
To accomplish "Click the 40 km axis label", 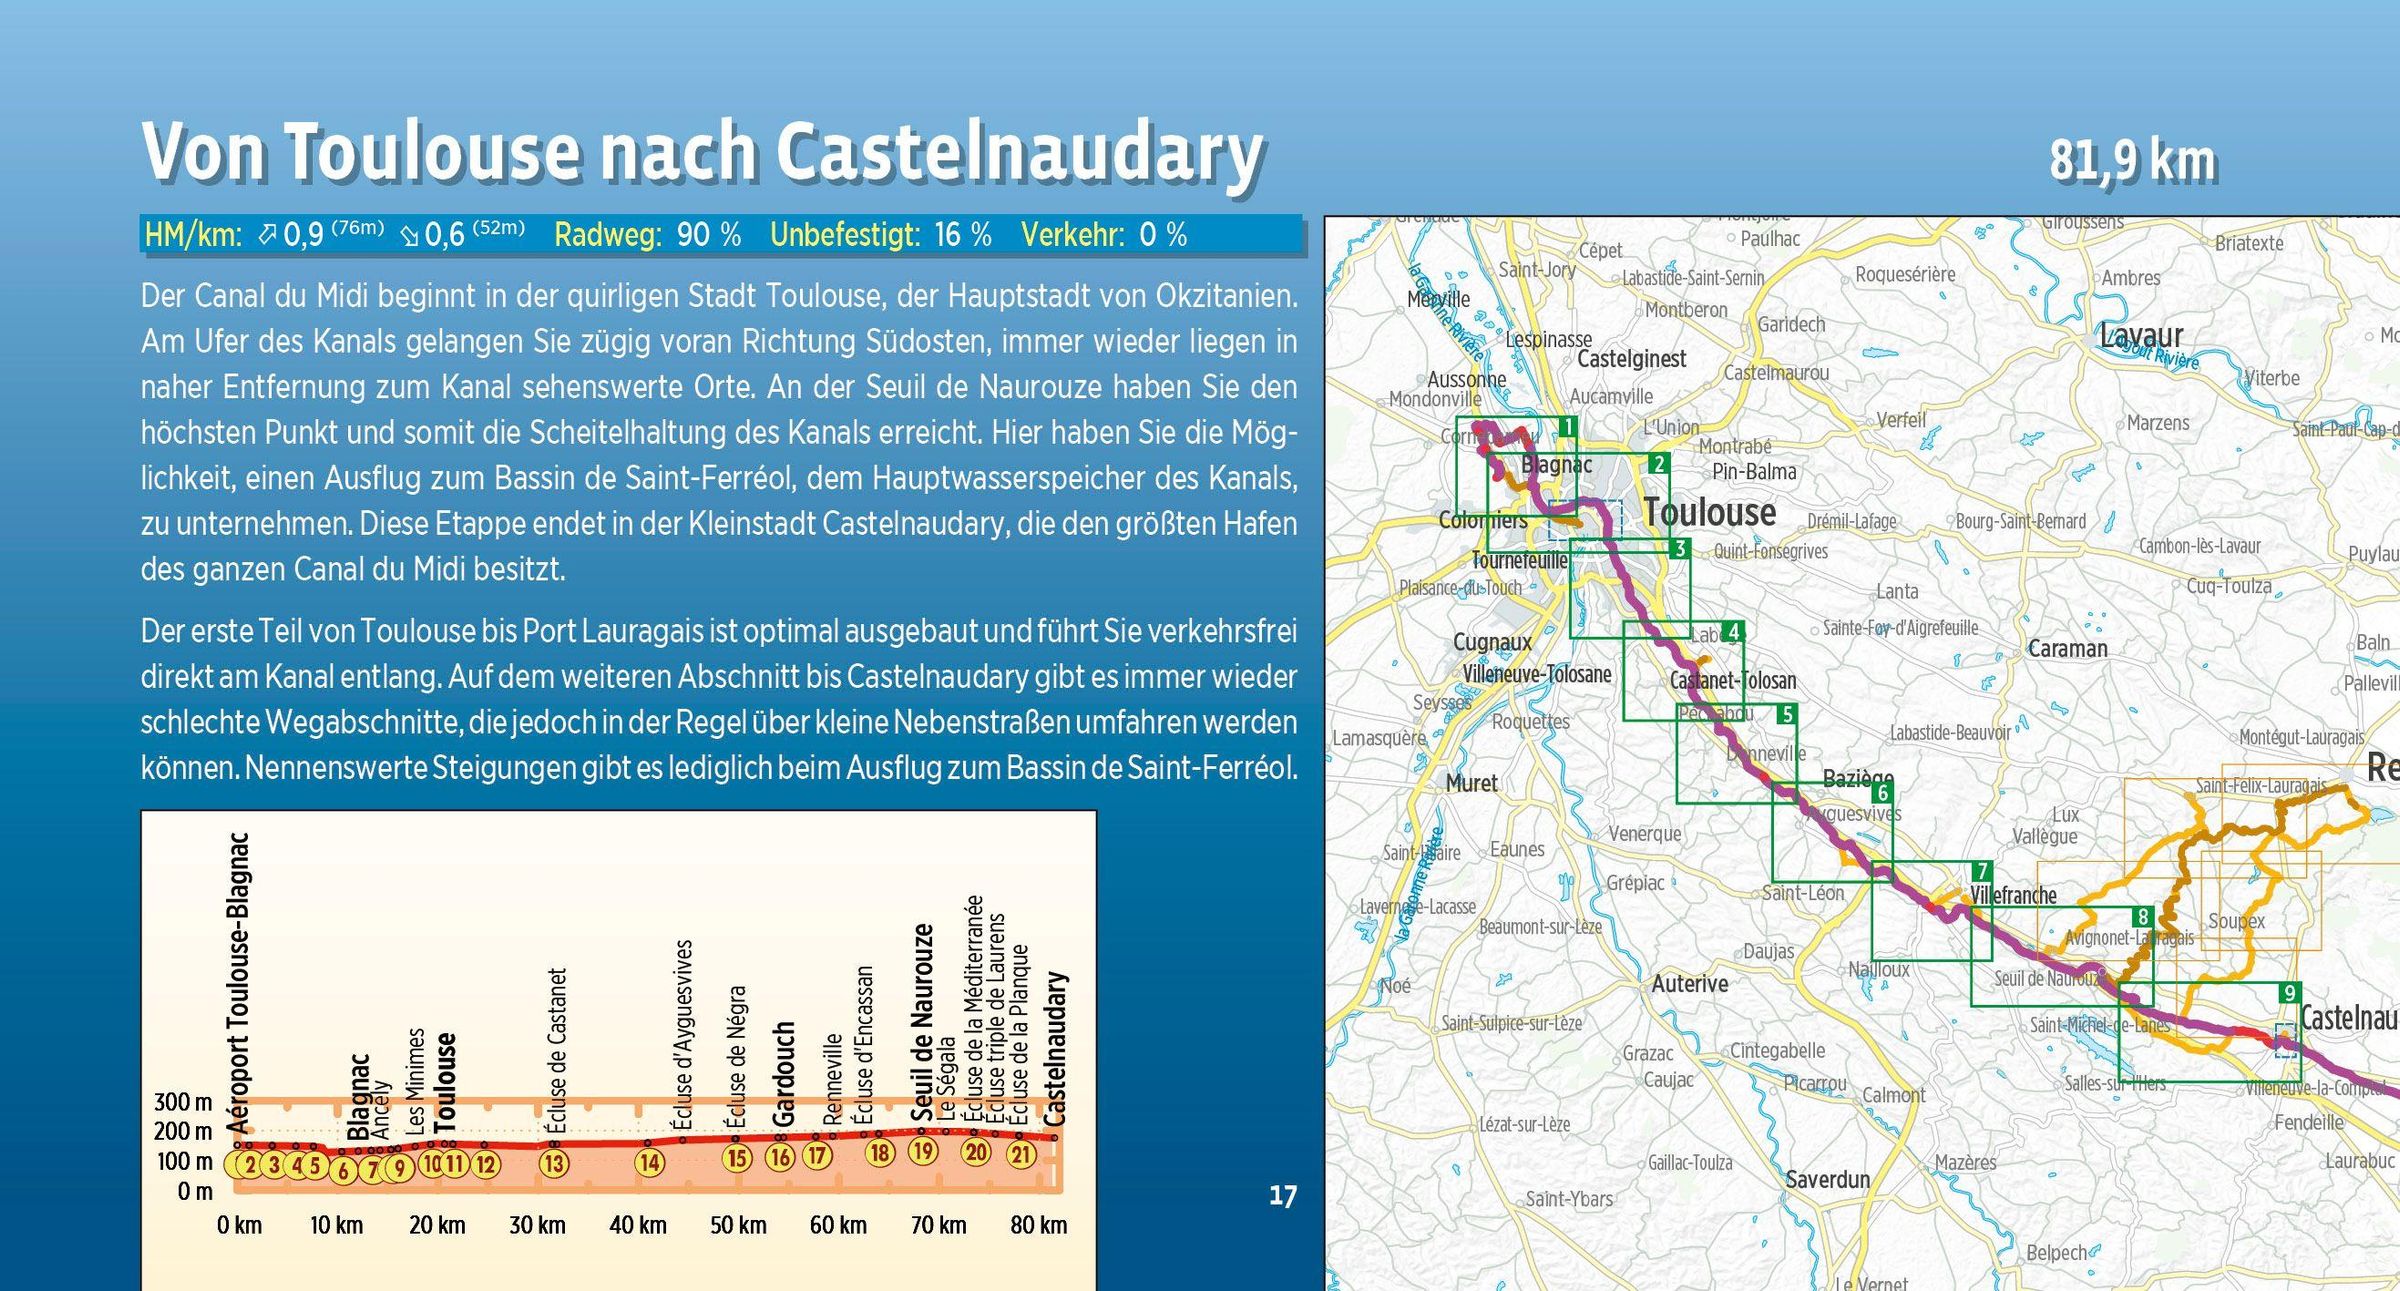I will click(637, 1225).
